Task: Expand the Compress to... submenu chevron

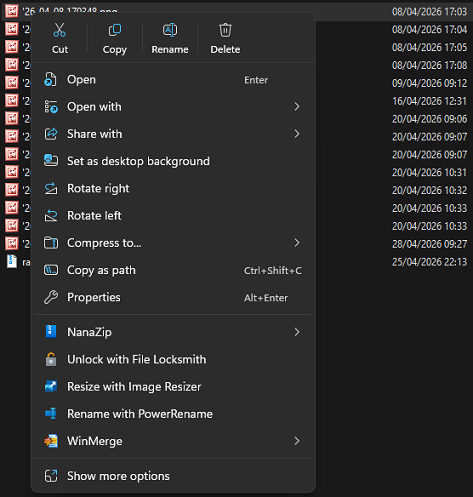Action: [297, 243]
